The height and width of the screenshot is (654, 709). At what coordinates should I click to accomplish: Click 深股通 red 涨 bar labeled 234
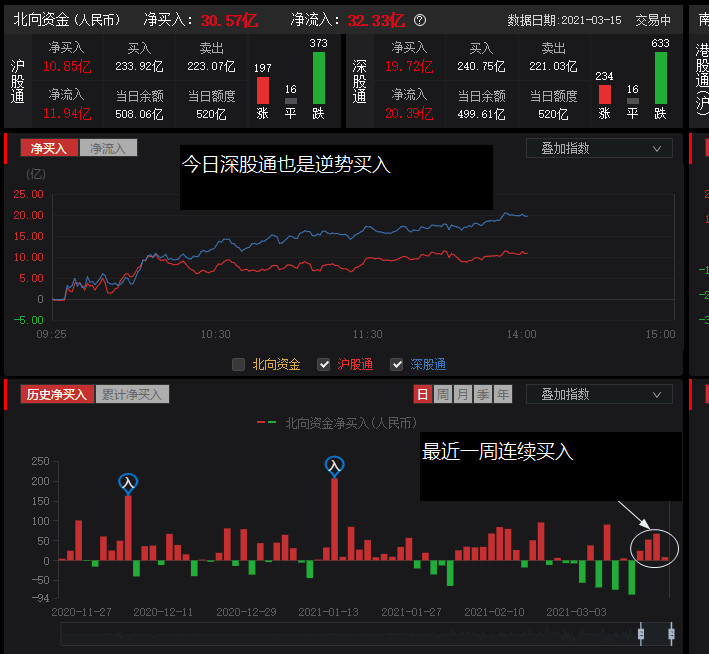point(605,95)
